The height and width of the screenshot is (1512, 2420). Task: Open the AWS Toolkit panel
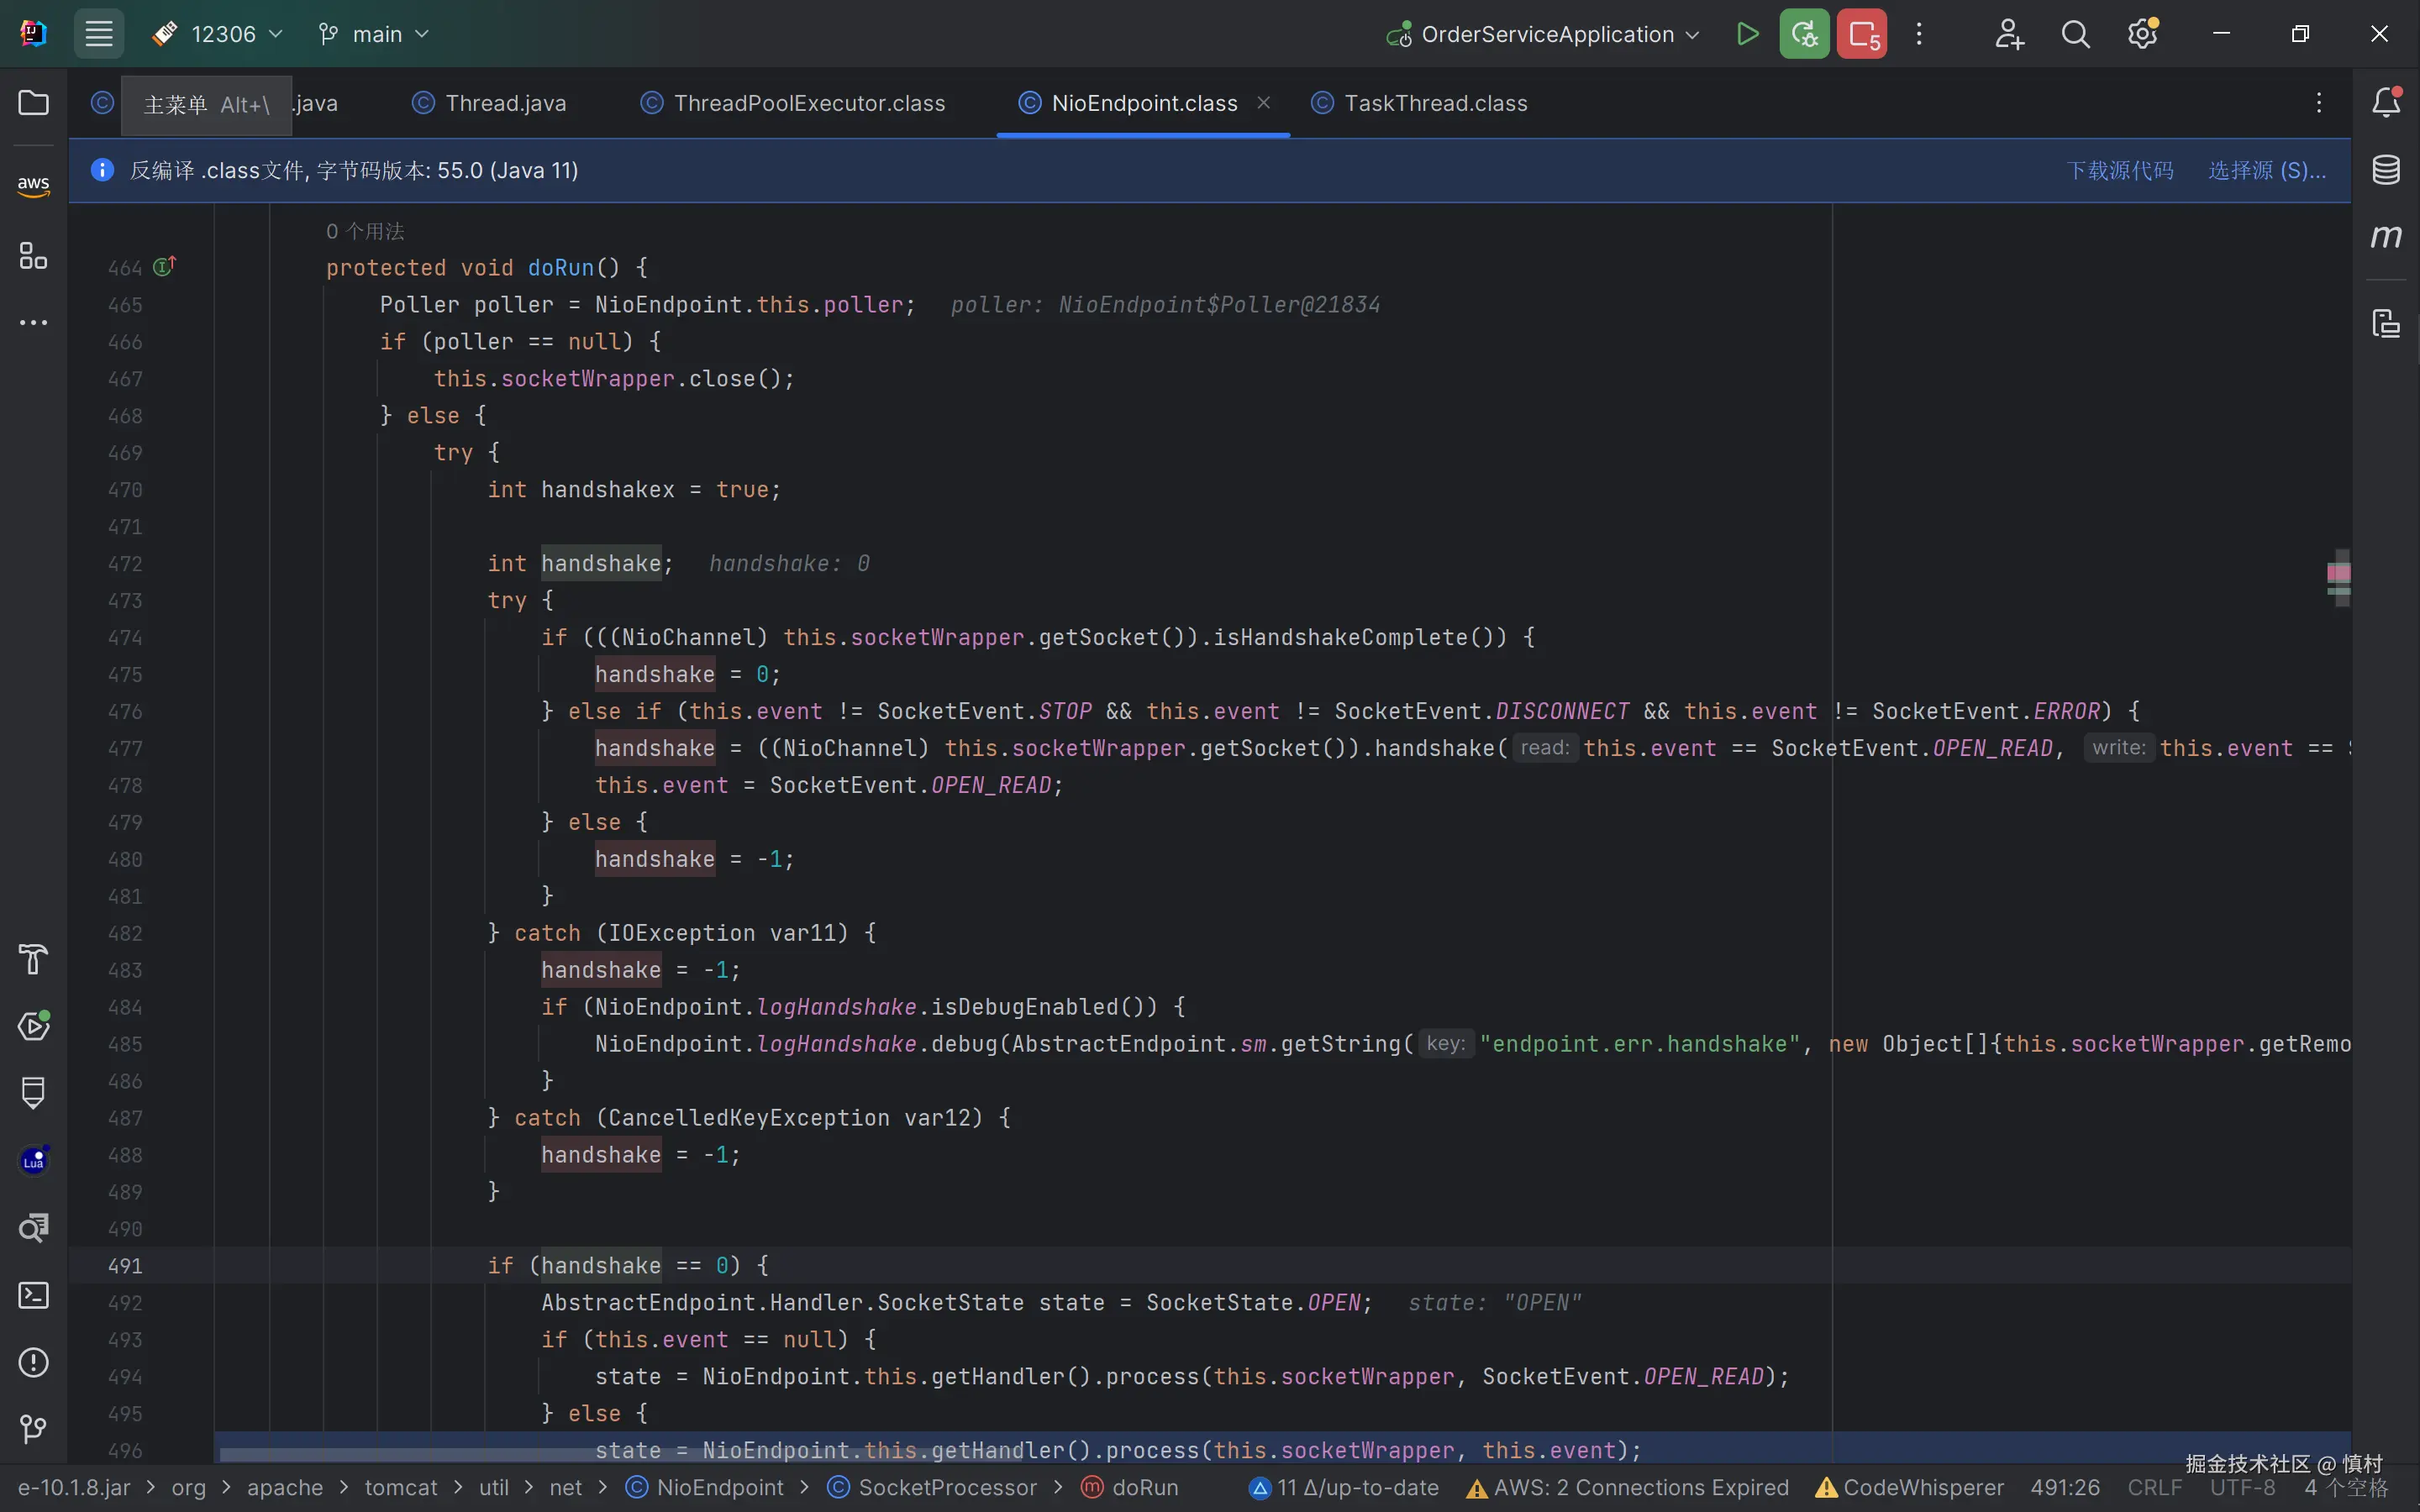pos(33,185)
